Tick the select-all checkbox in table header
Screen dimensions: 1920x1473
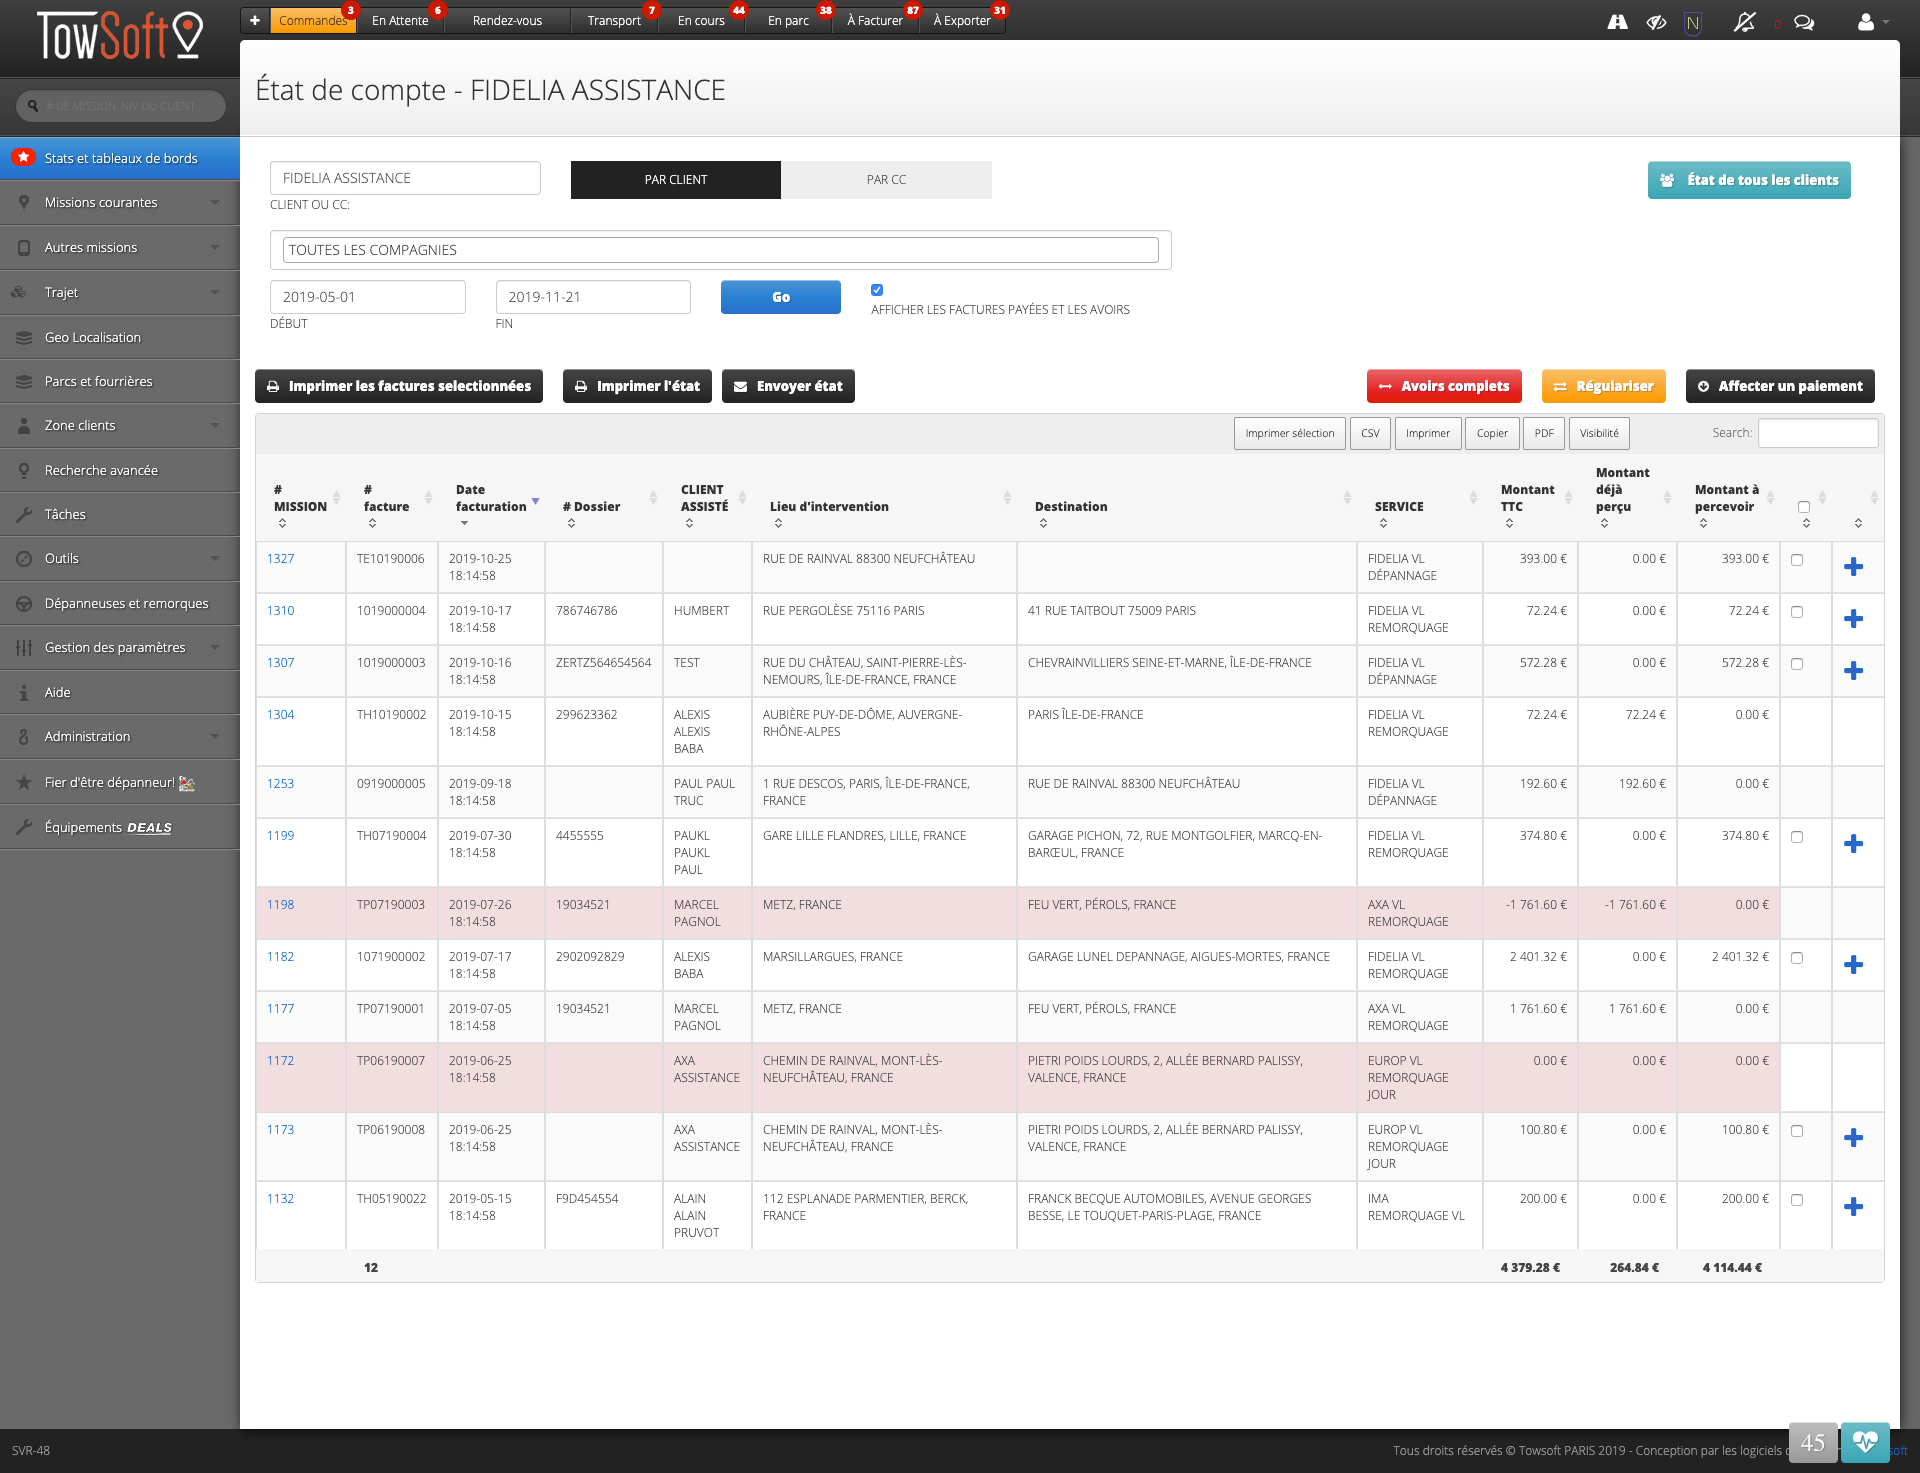click(1804, 507)
